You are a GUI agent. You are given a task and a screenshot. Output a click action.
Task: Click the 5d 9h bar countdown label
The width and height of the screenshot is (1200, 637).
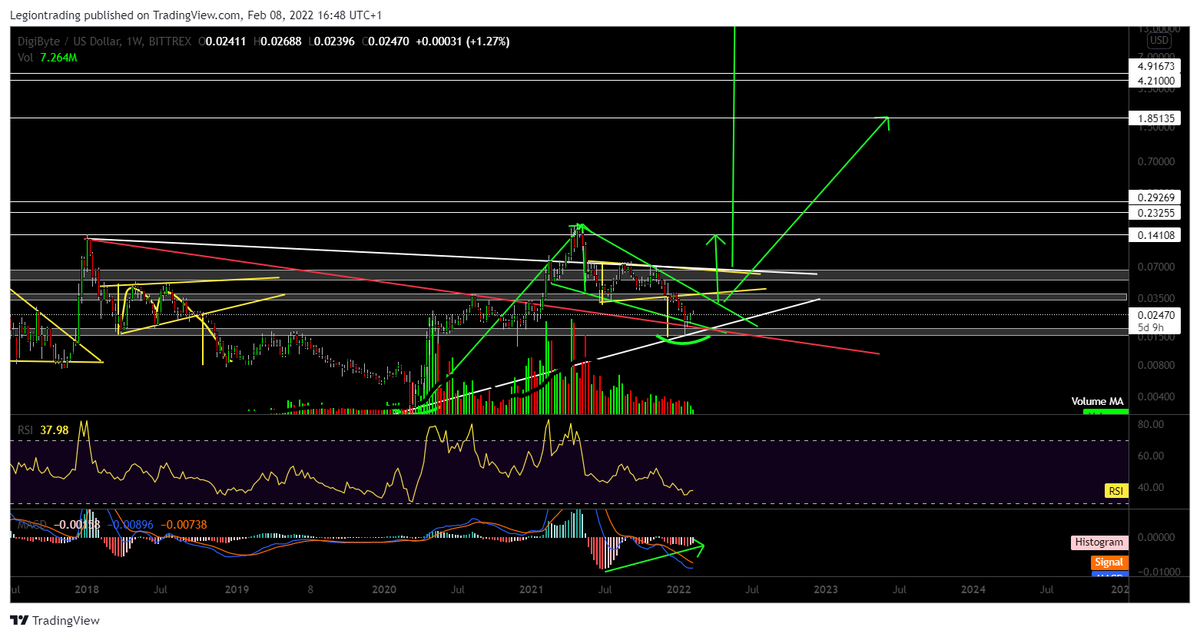pyautogui.click(x=1152, y=326)
